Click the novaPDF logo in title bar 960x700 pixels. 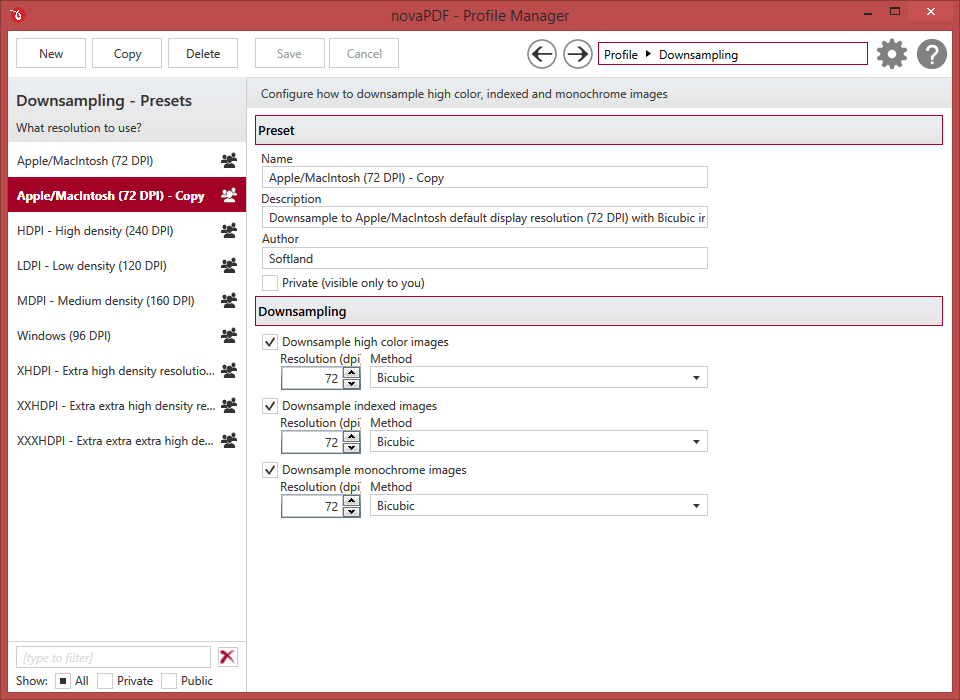(17, 15)
